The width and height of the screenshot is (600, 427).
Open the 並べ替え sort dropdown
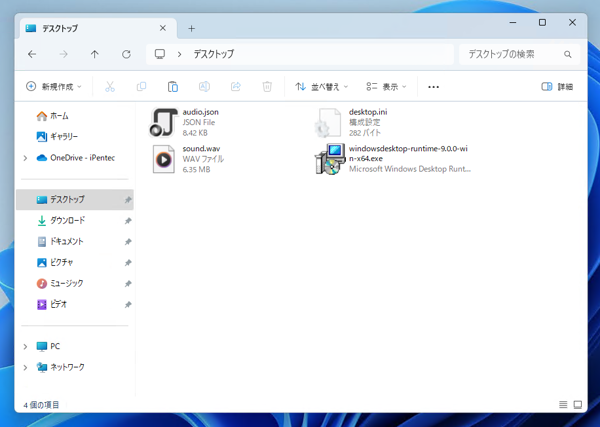coord(321,87)
